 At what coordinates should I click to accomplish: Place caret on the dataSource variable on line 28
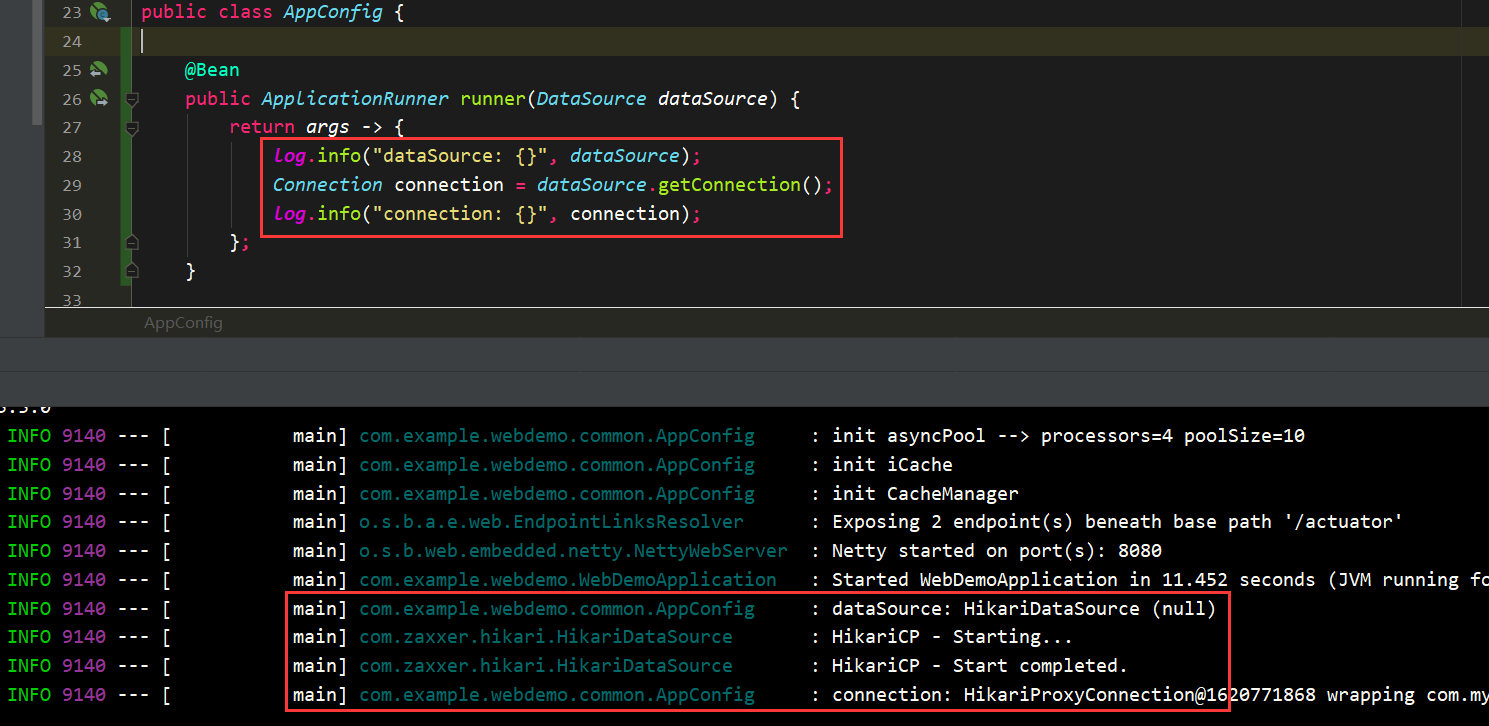[x=623, y=156]
